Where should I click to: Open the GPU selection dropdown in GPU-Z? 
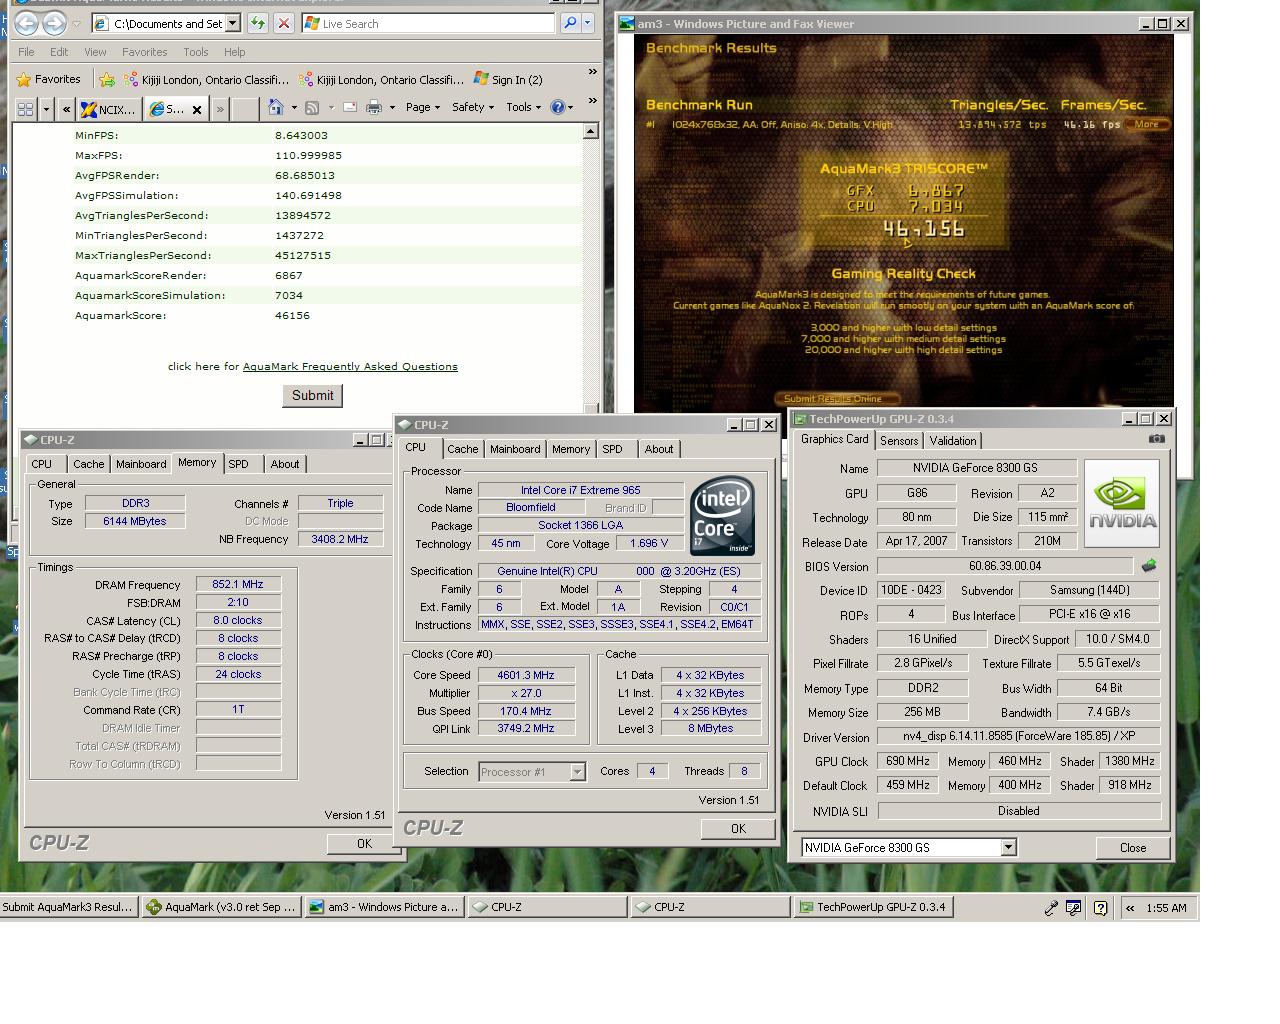[x=1008, y=847]
